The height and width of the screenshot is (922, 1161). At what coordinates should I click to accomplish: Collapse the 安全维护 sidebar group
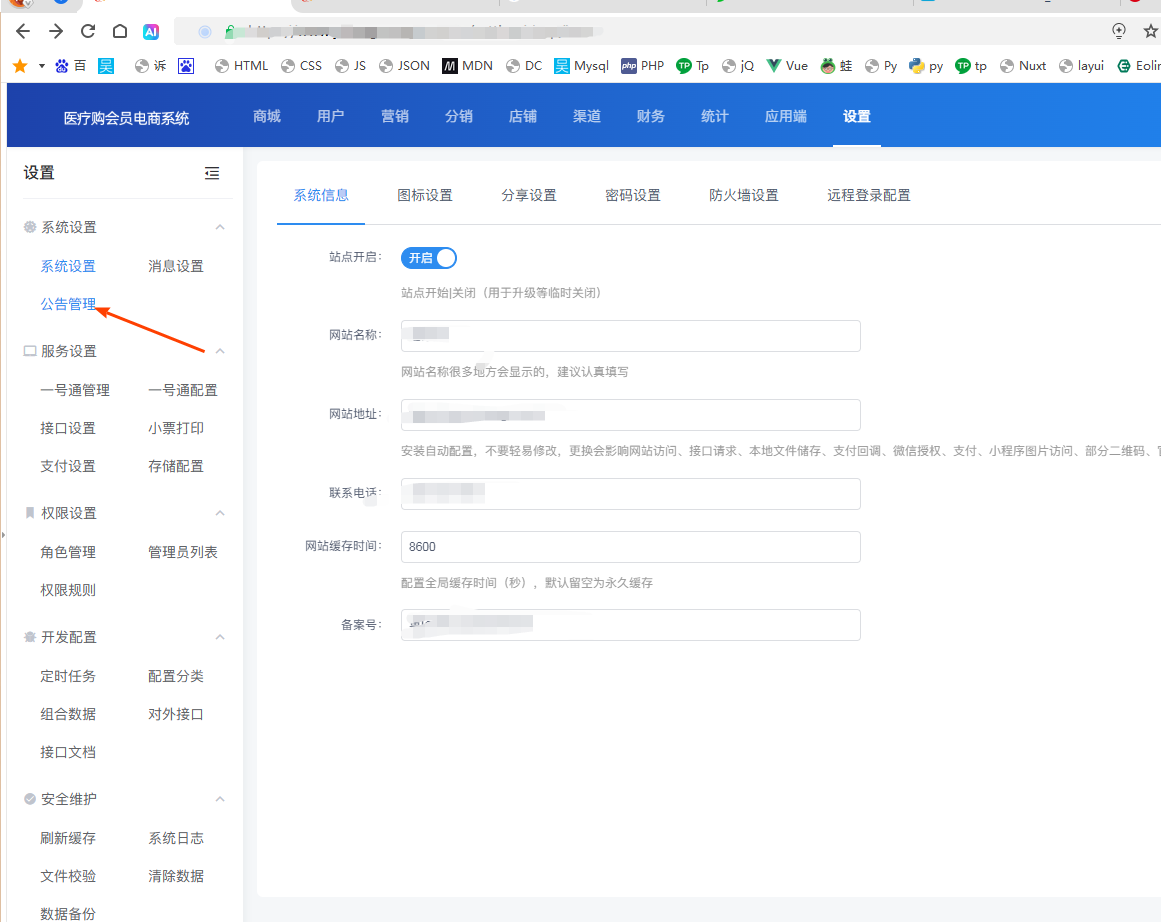pos(220,799)
